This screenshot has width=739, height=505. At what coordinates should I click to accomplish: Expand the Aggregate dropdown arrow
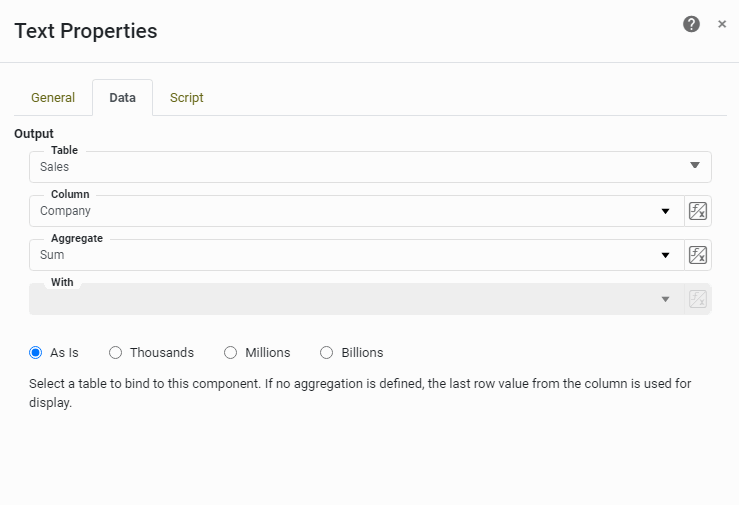(666, 255)
